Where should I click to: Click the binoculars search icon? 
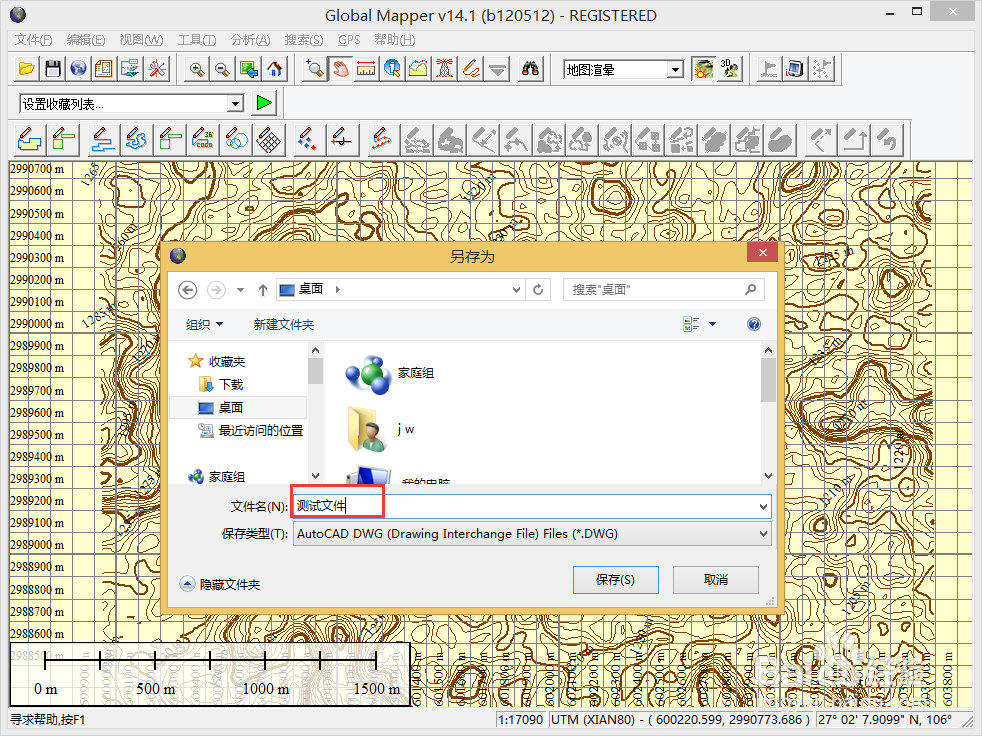point(530,68)
